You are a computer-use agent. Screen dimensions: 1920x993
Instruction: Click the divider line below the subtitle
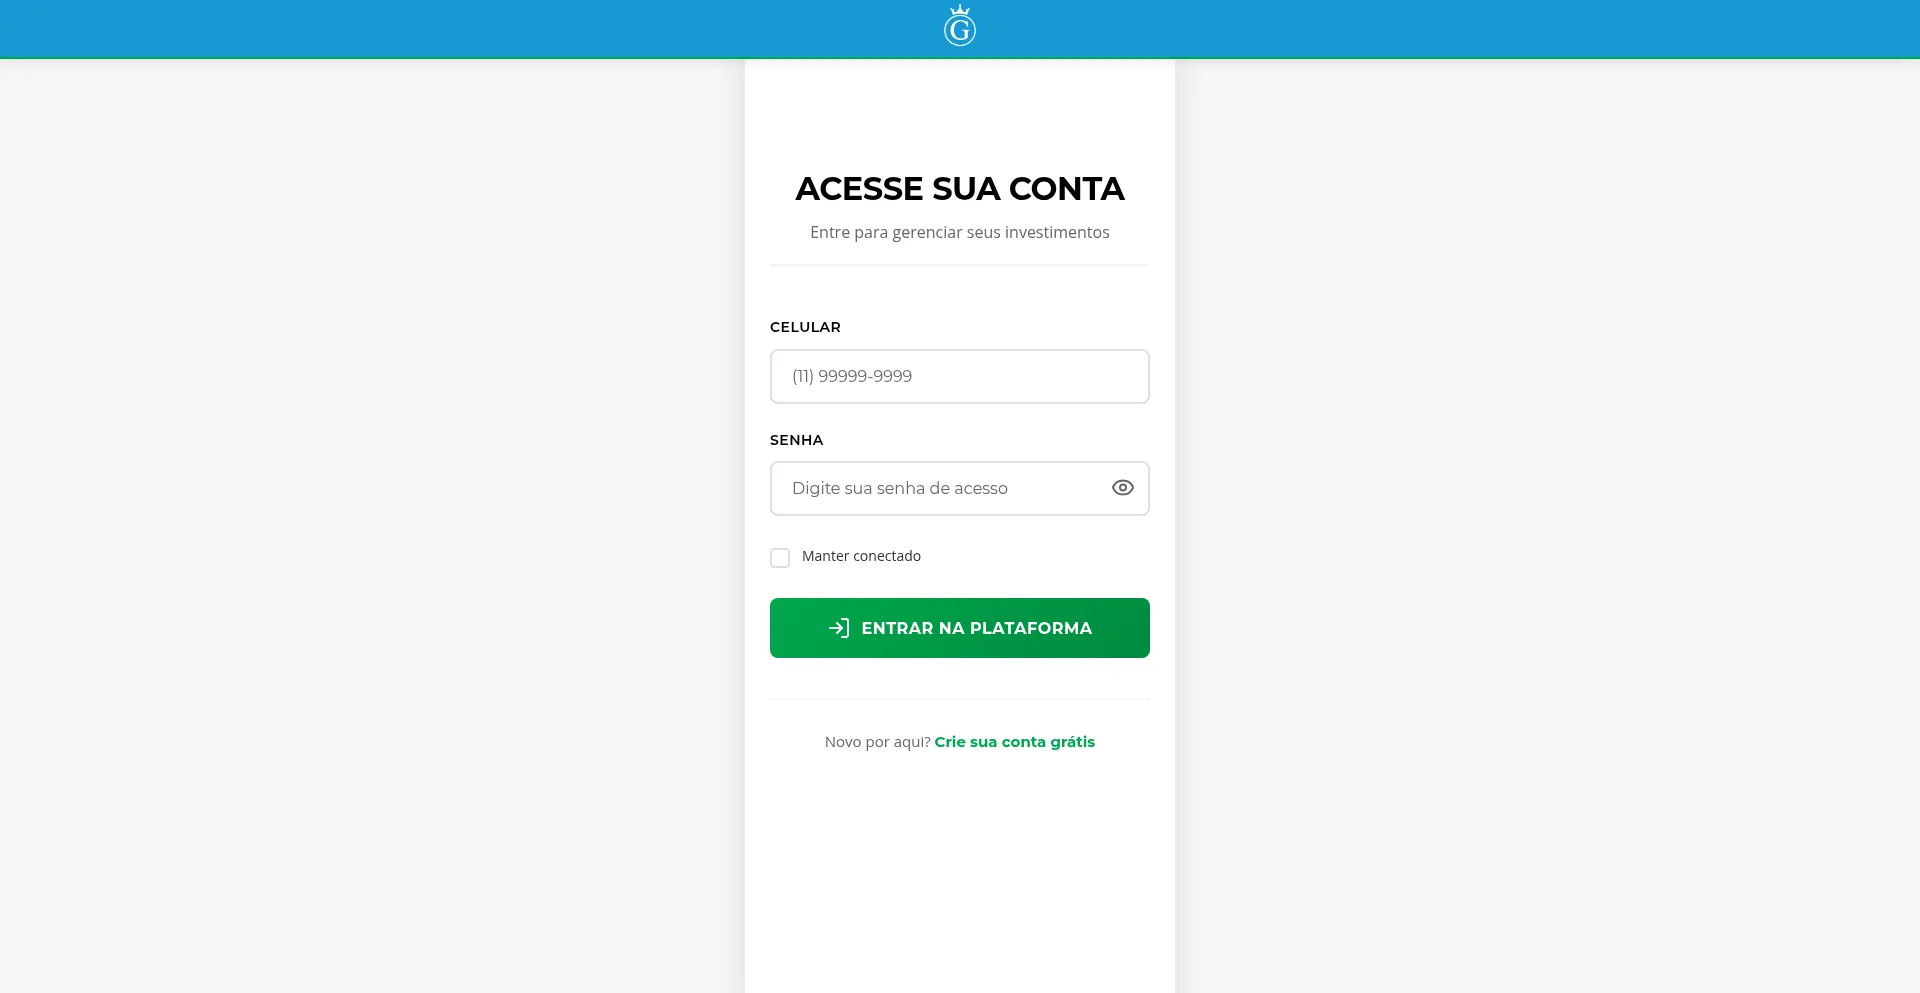coord(960,265)
